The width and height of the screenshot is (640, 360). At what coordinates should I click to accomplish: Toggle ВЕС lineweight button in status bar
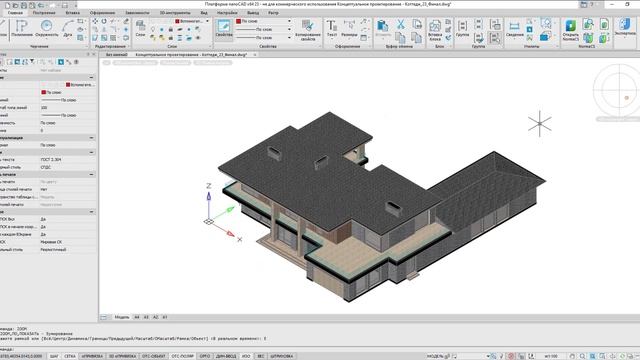click(260, 356)
